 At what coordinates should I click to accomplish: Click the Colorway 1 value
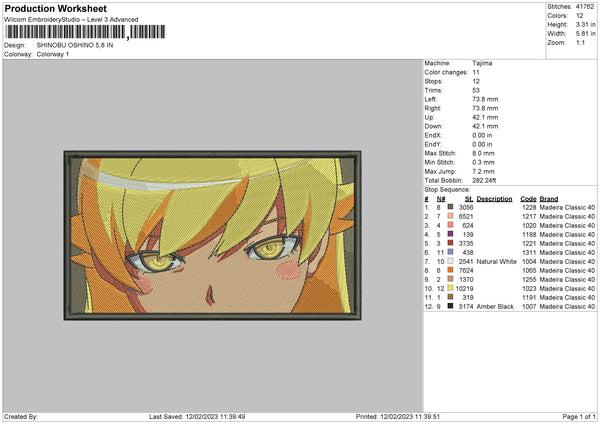[53, 54]
